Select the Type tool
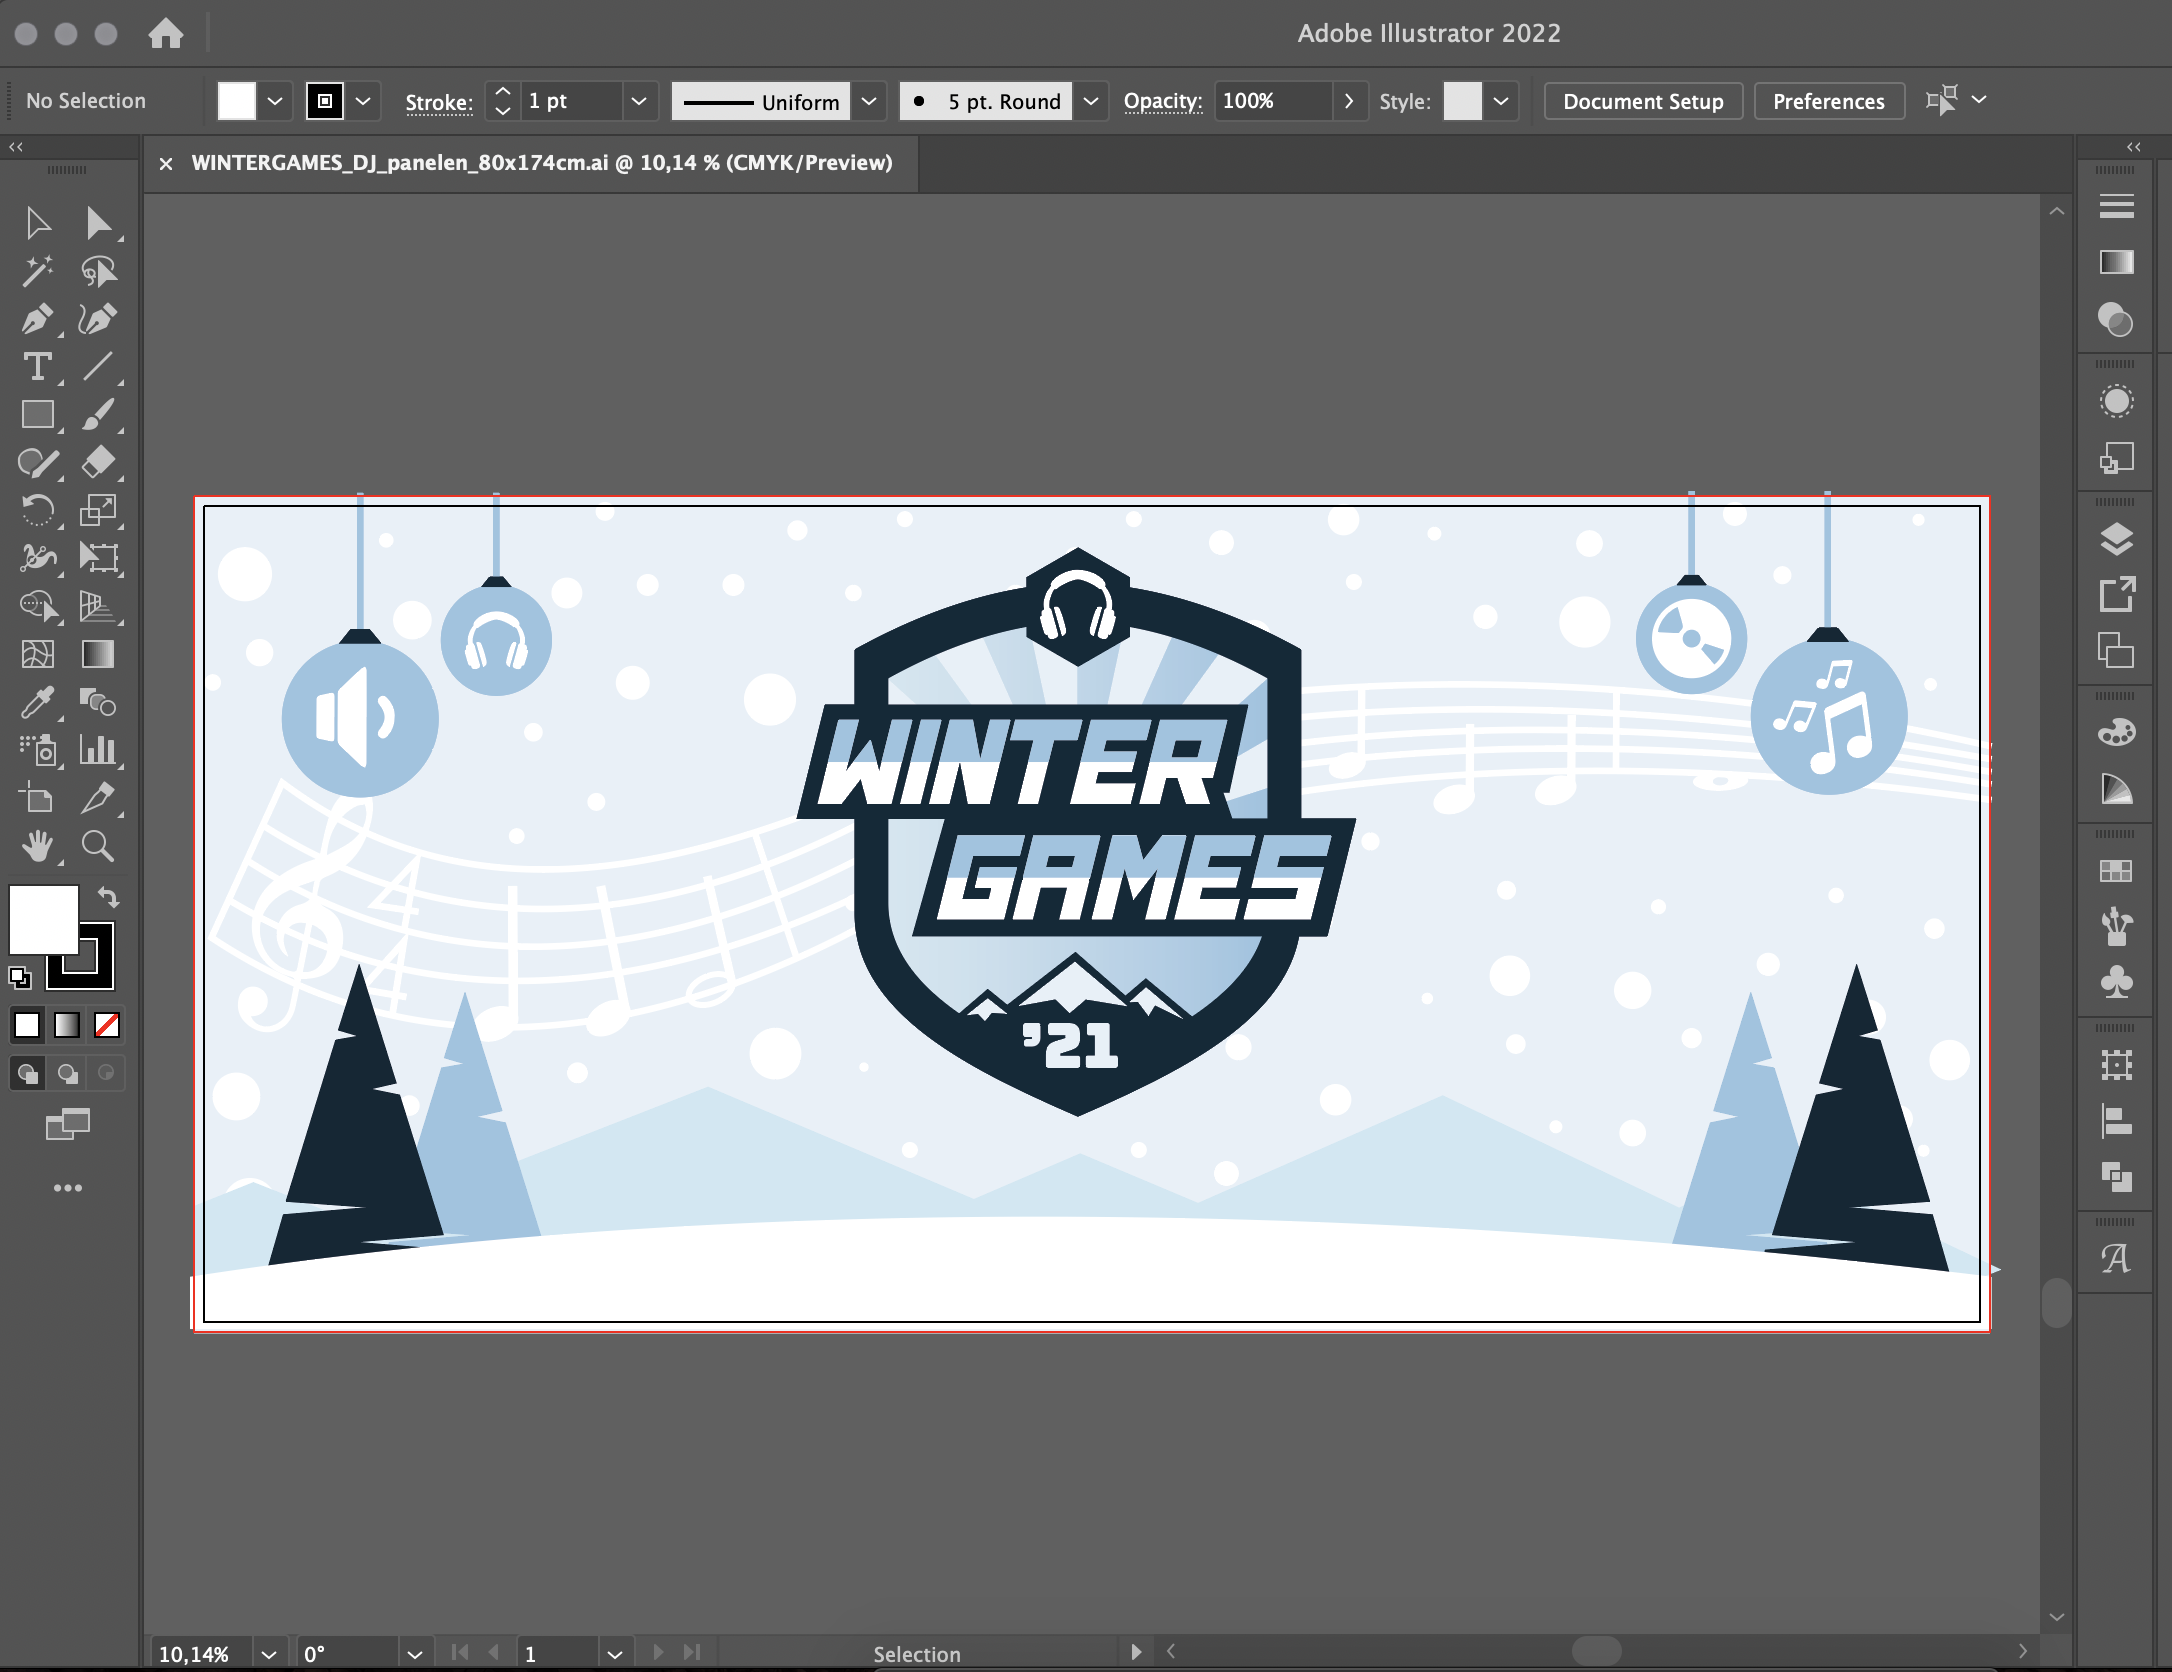 click(37, 367)
